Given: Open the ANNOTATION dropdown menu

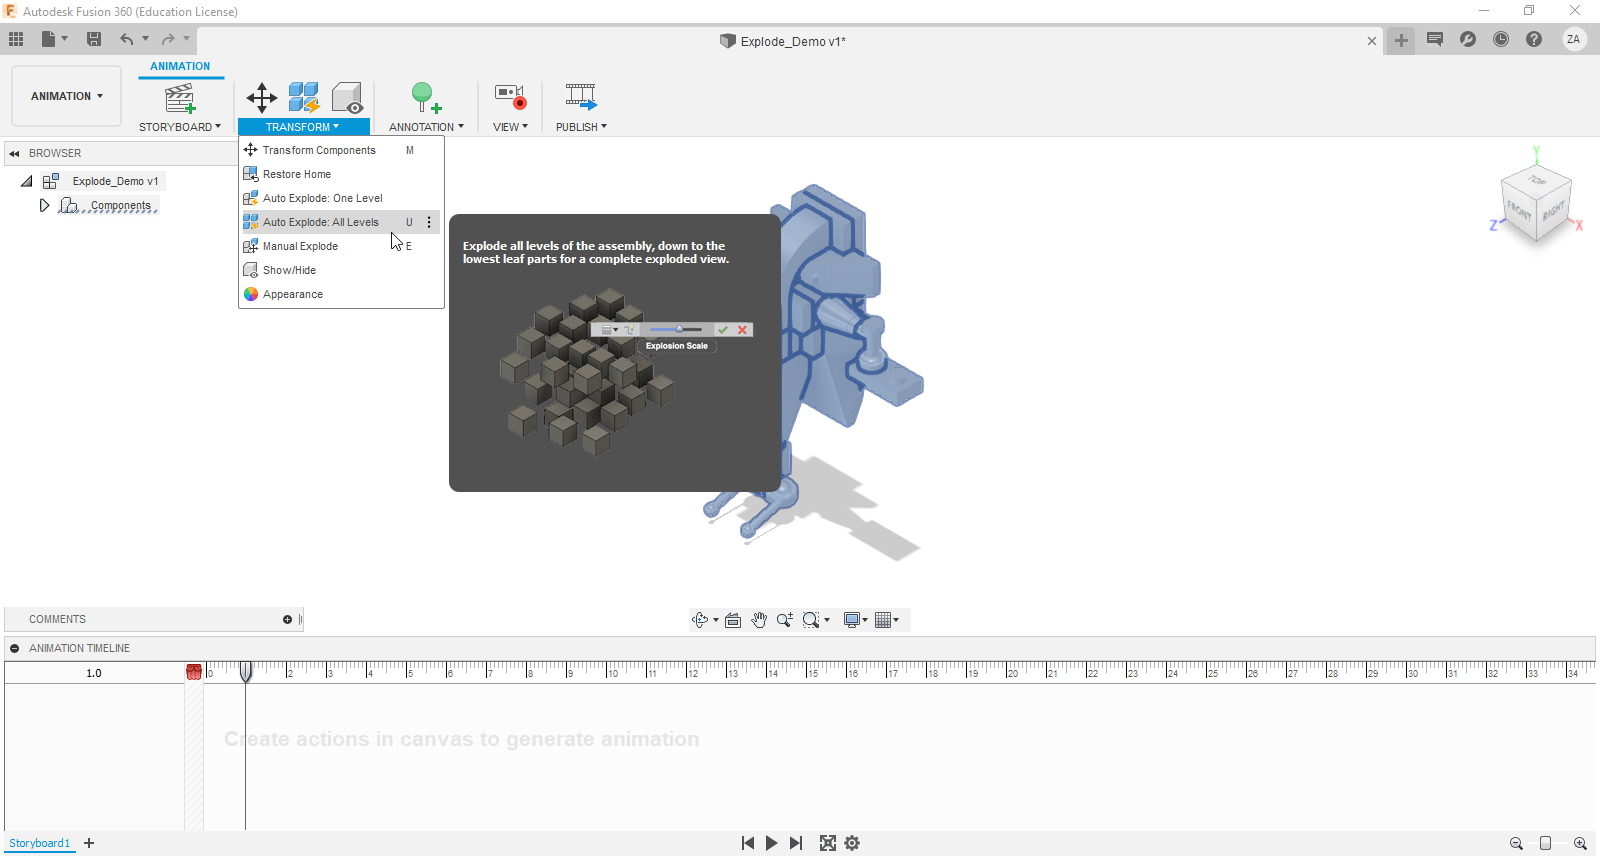Looking at the screenshot, I should point(427,127).
